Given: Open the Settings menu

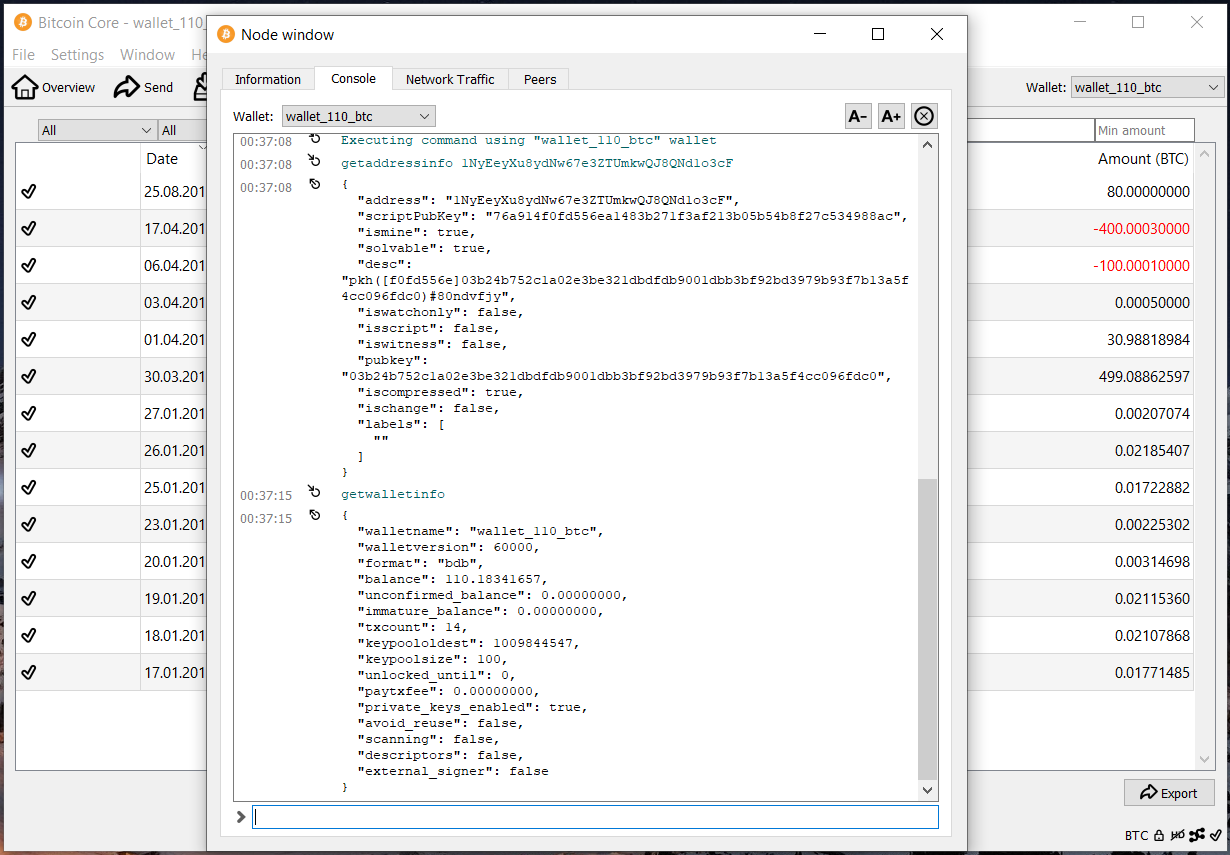Looking at the screenshot, I should [77, 55].
